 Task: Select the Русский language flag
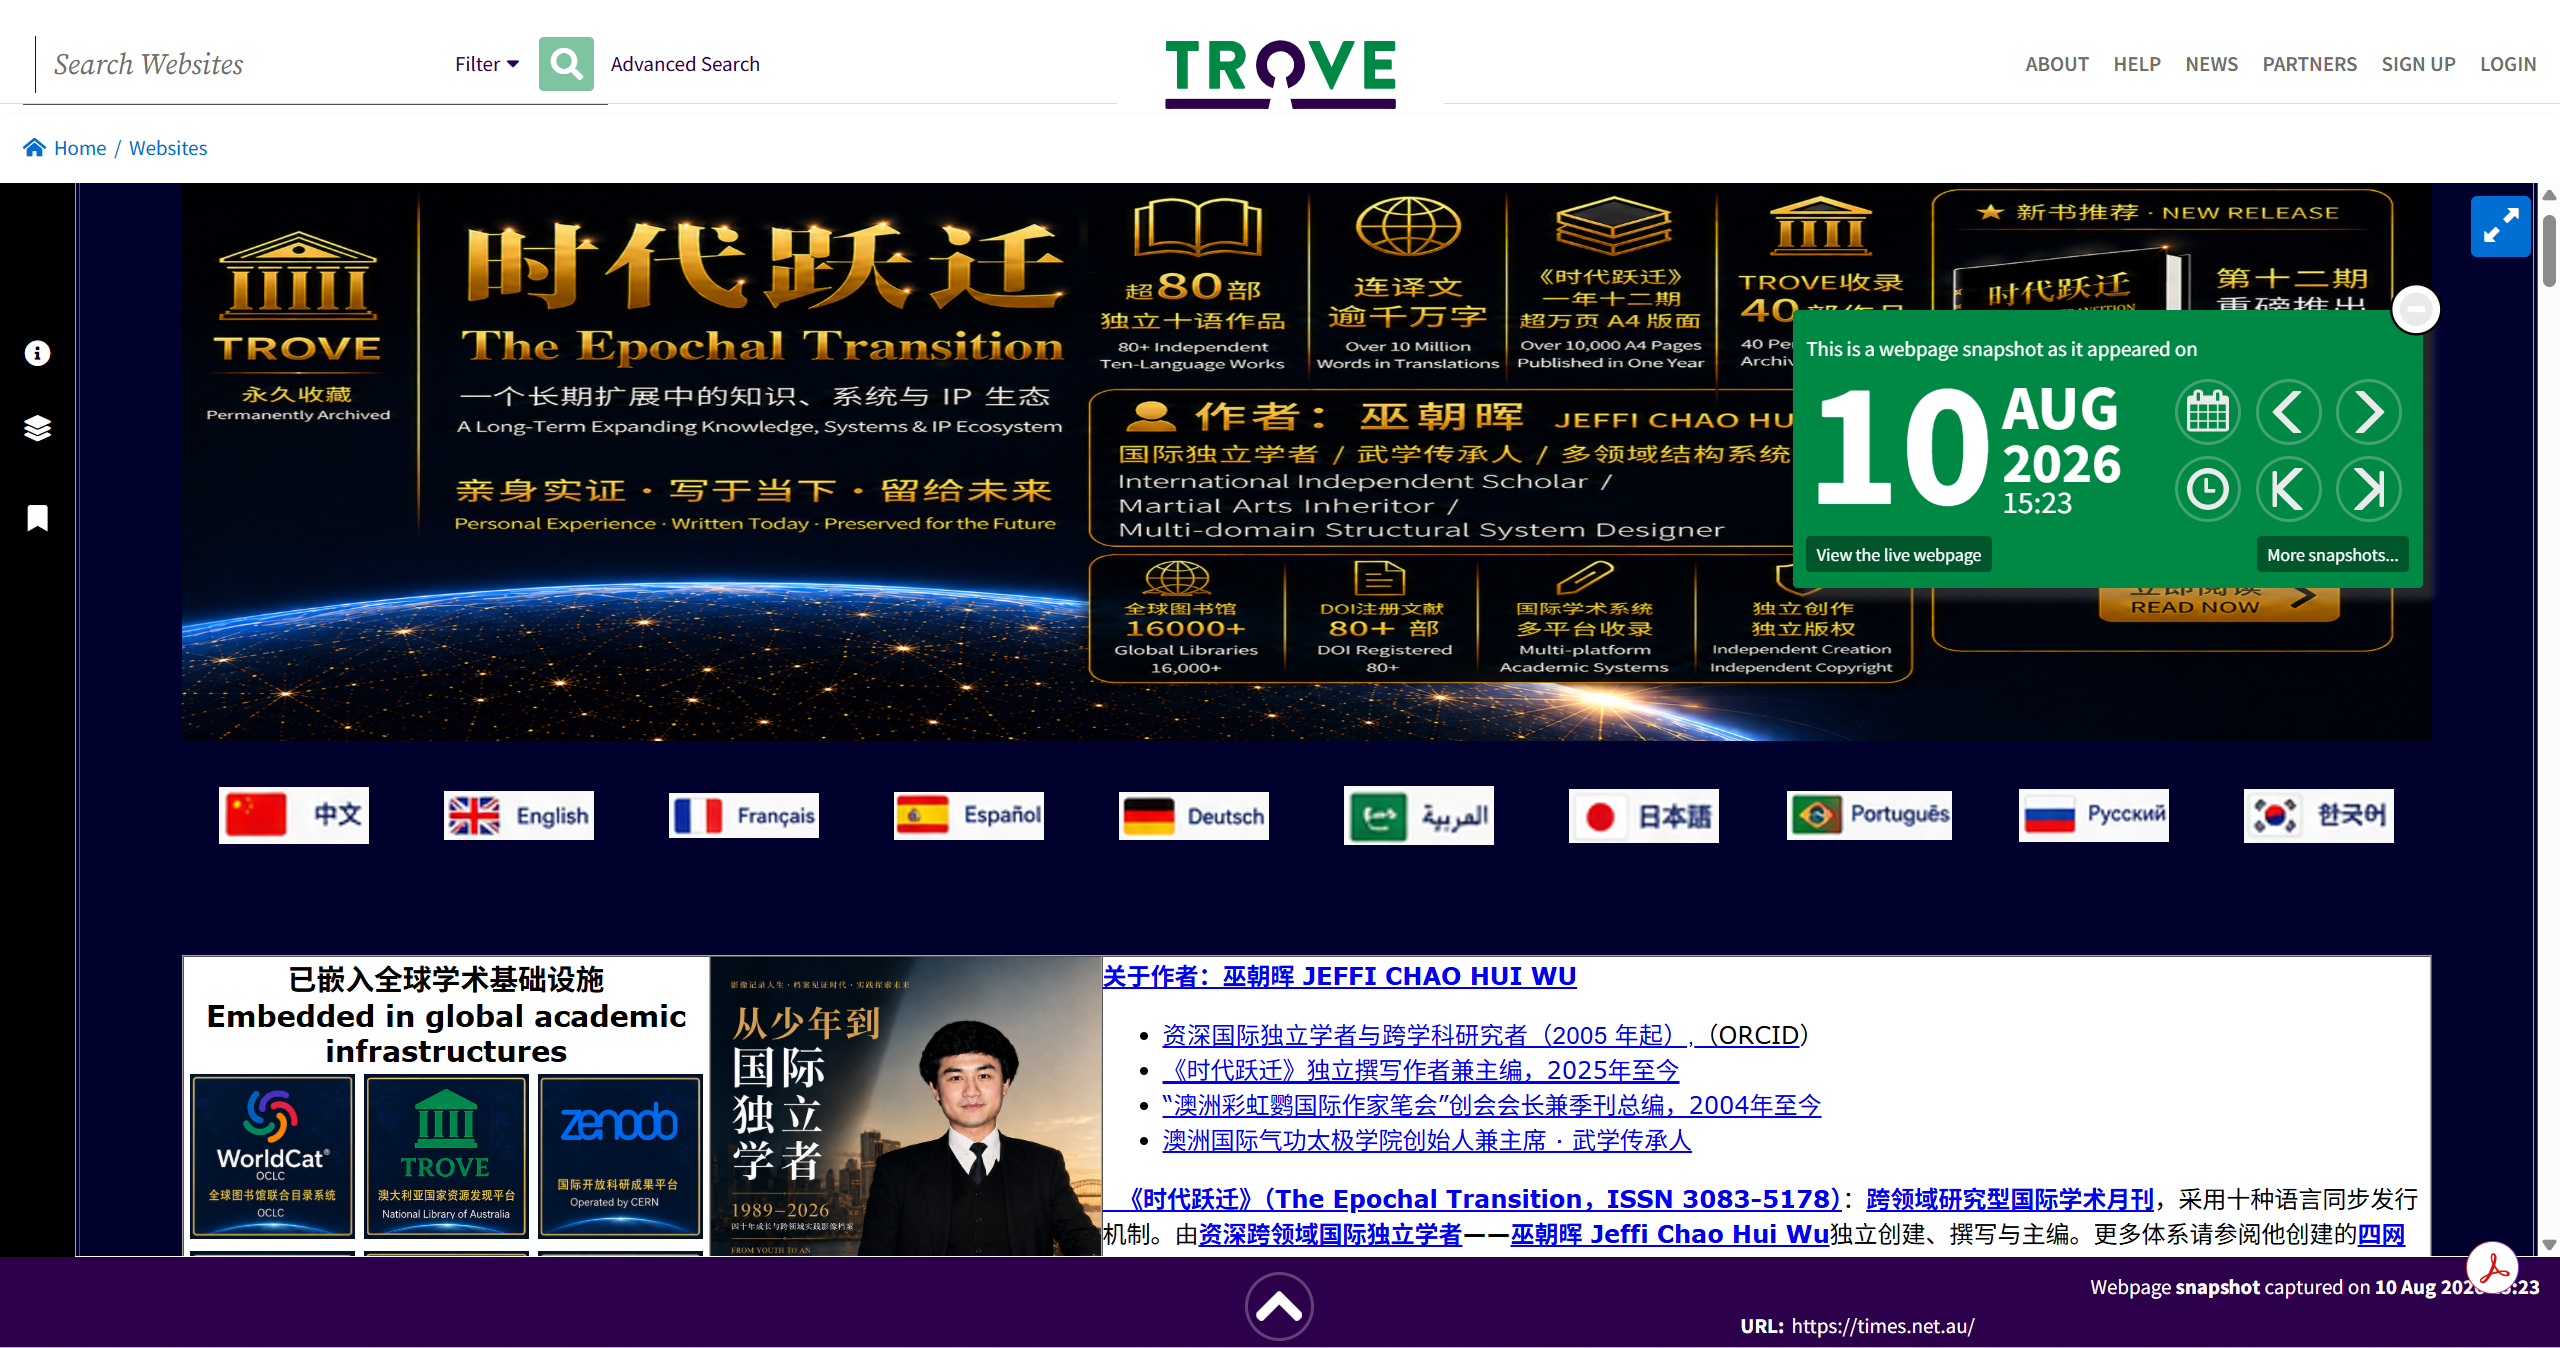click(2094, 815)
